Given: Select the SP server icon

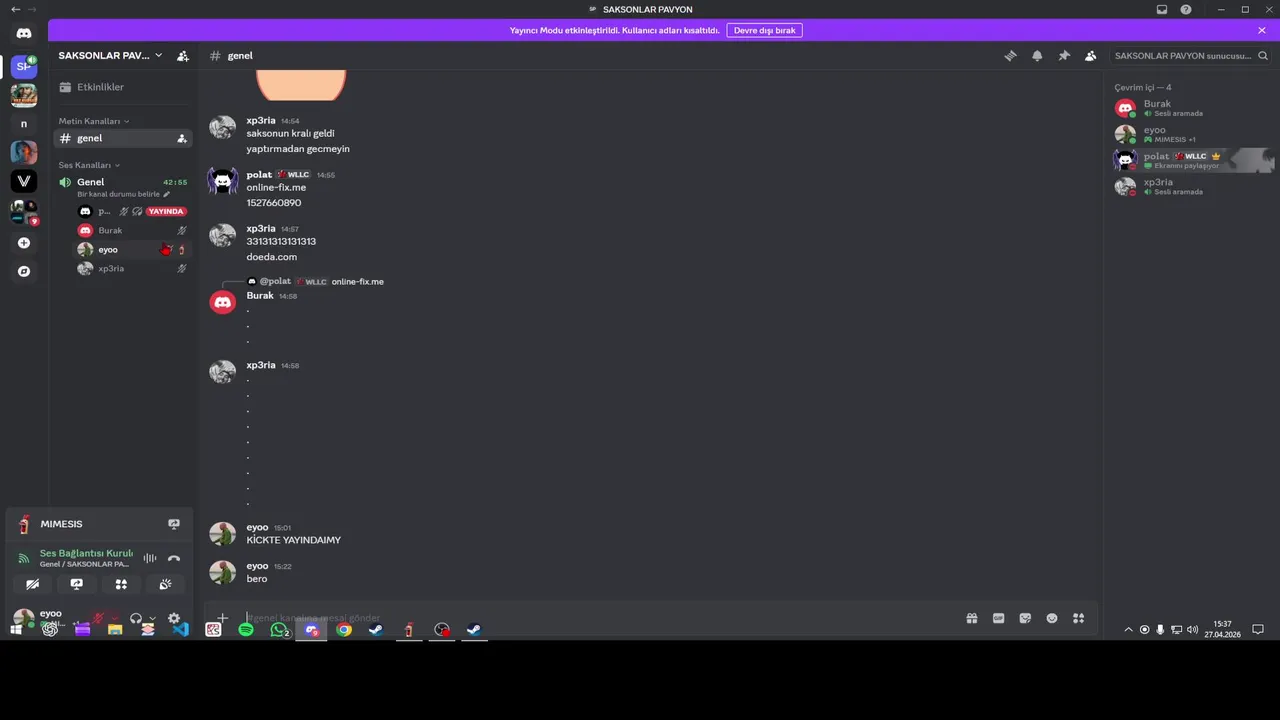Looking at the screenshot, I should 24,66.
